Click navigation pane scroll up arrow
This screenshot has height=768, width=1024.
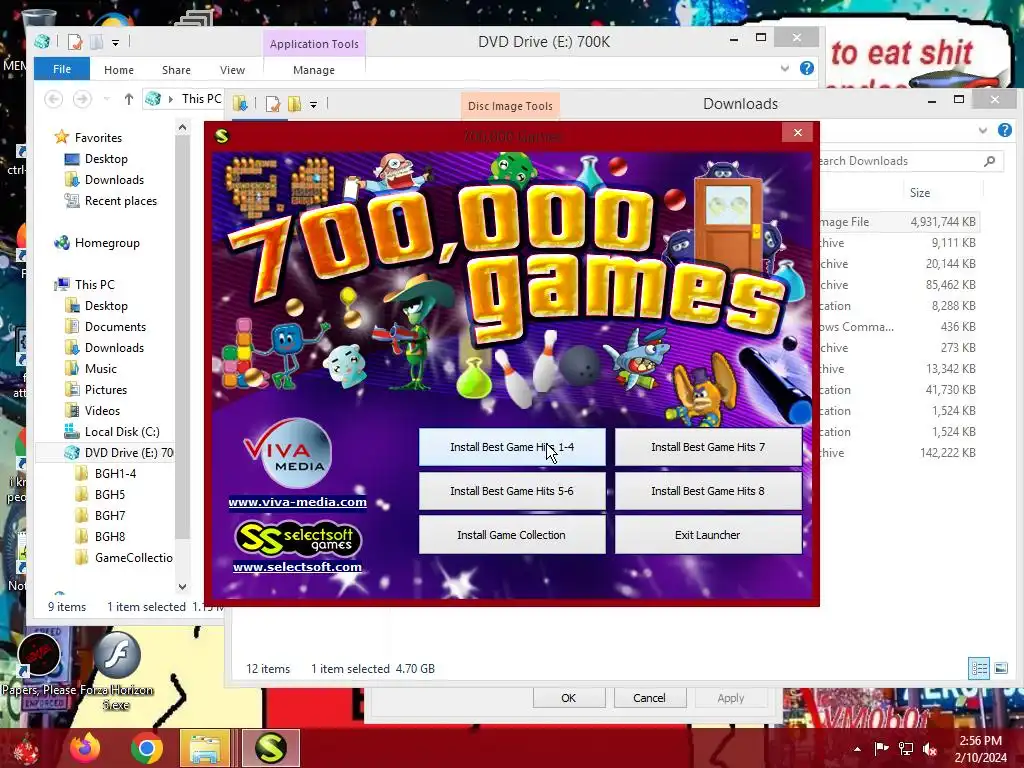(x=183, y=128)
